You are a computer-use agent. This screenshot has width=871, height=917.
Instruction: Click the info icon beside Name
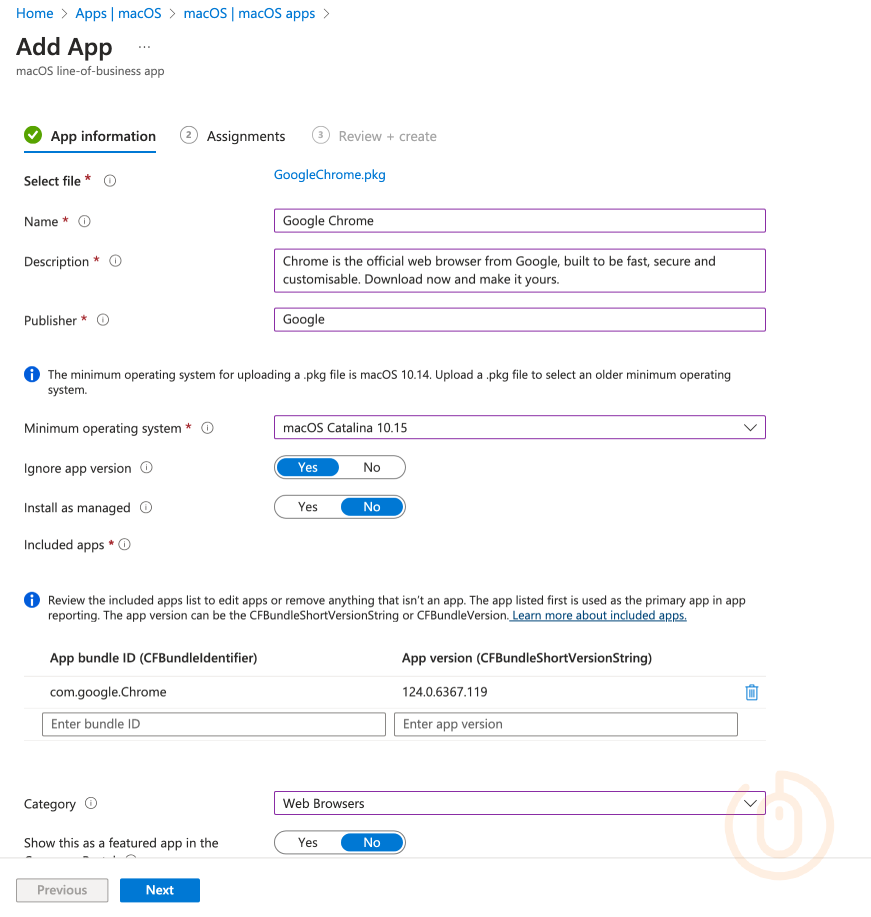[x=87, y=221]
